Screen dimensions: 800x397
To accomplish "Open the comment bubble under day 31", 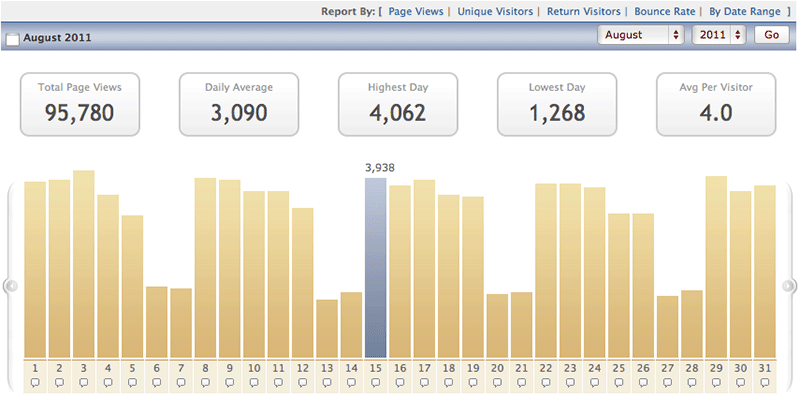I will point(765,382).
